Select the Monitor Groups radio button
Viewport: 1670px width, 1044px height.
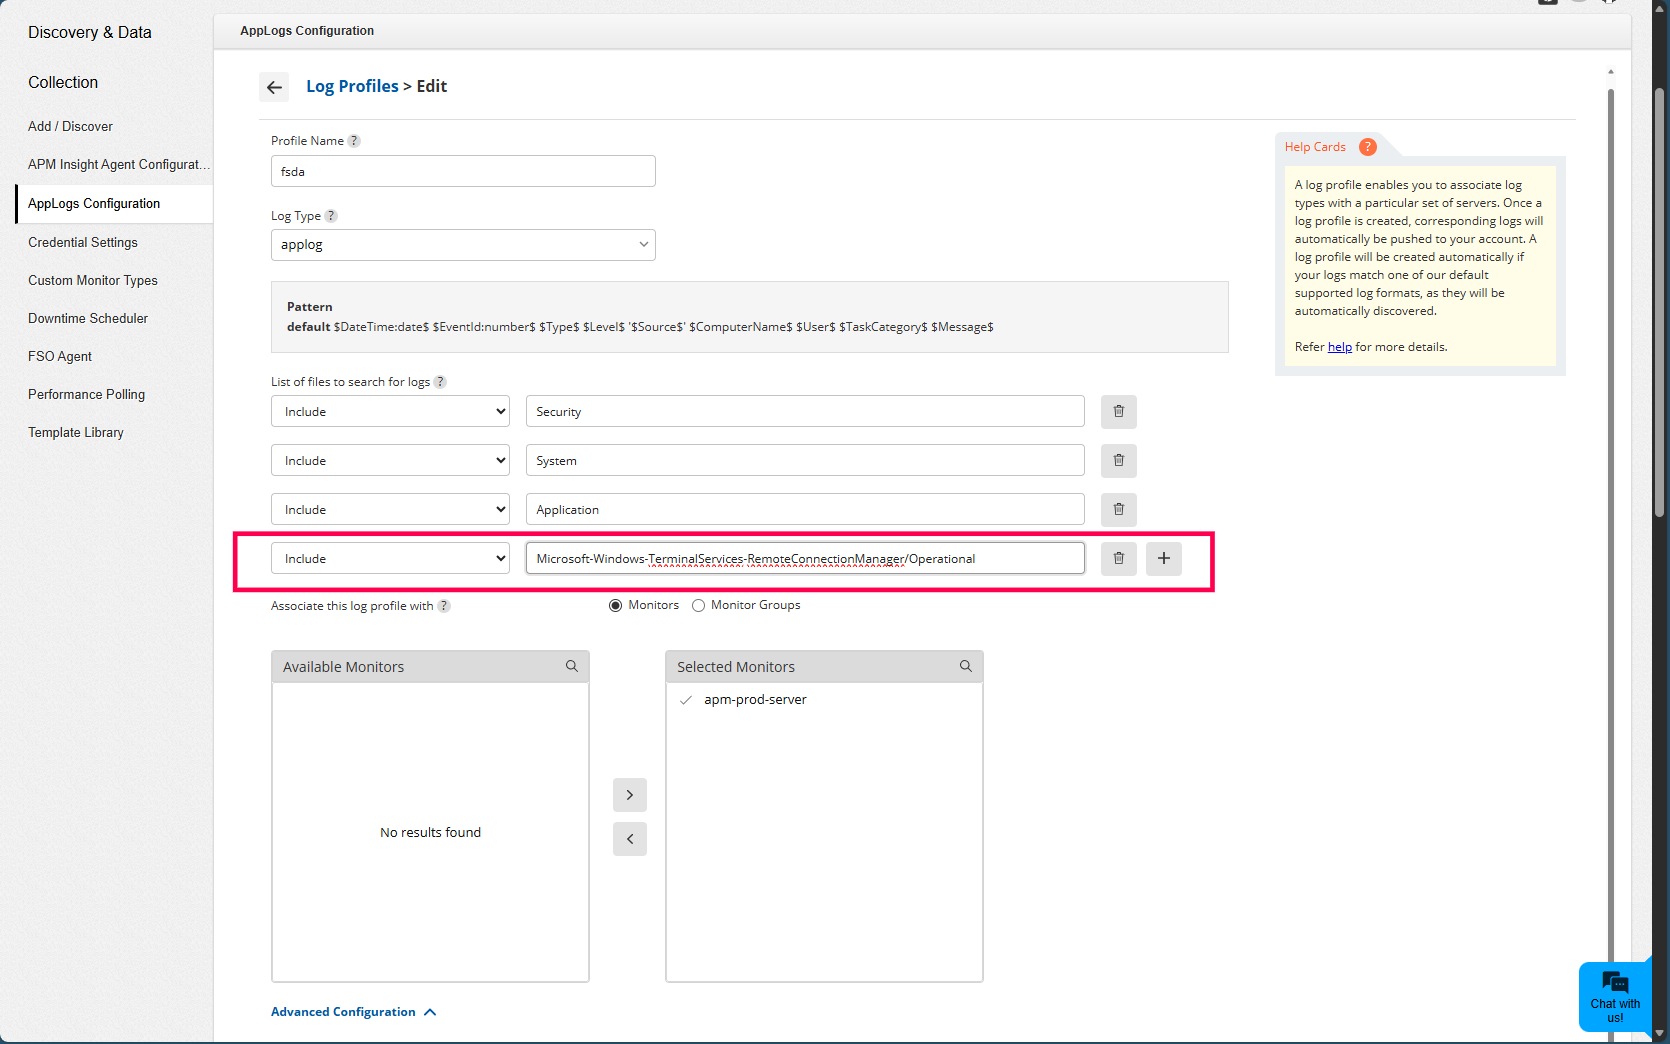click(699, 605)
